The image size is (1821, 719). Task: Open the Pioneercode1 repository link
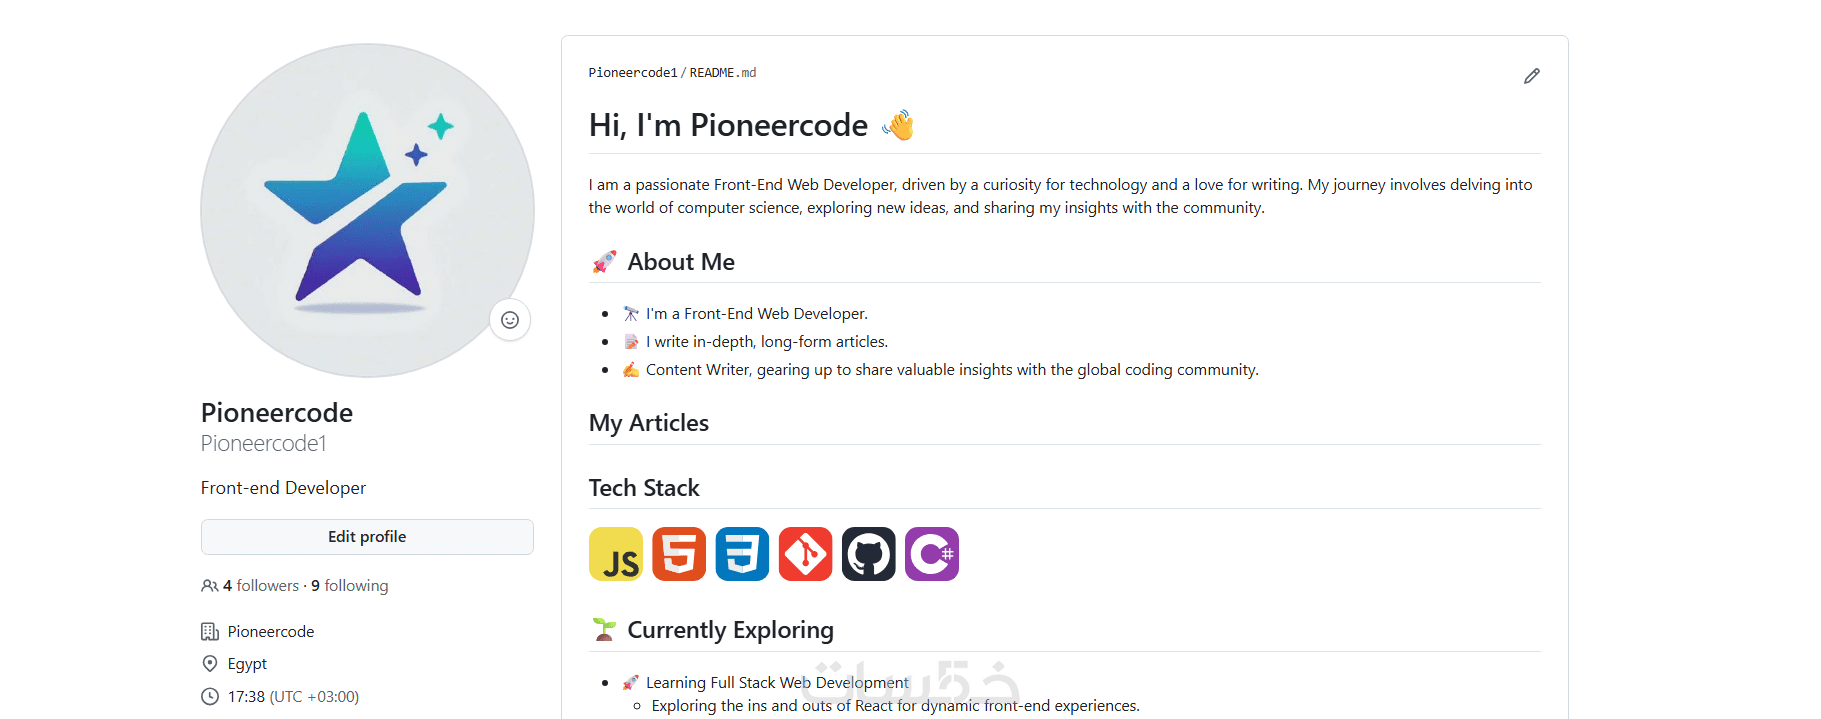(632, 73)
